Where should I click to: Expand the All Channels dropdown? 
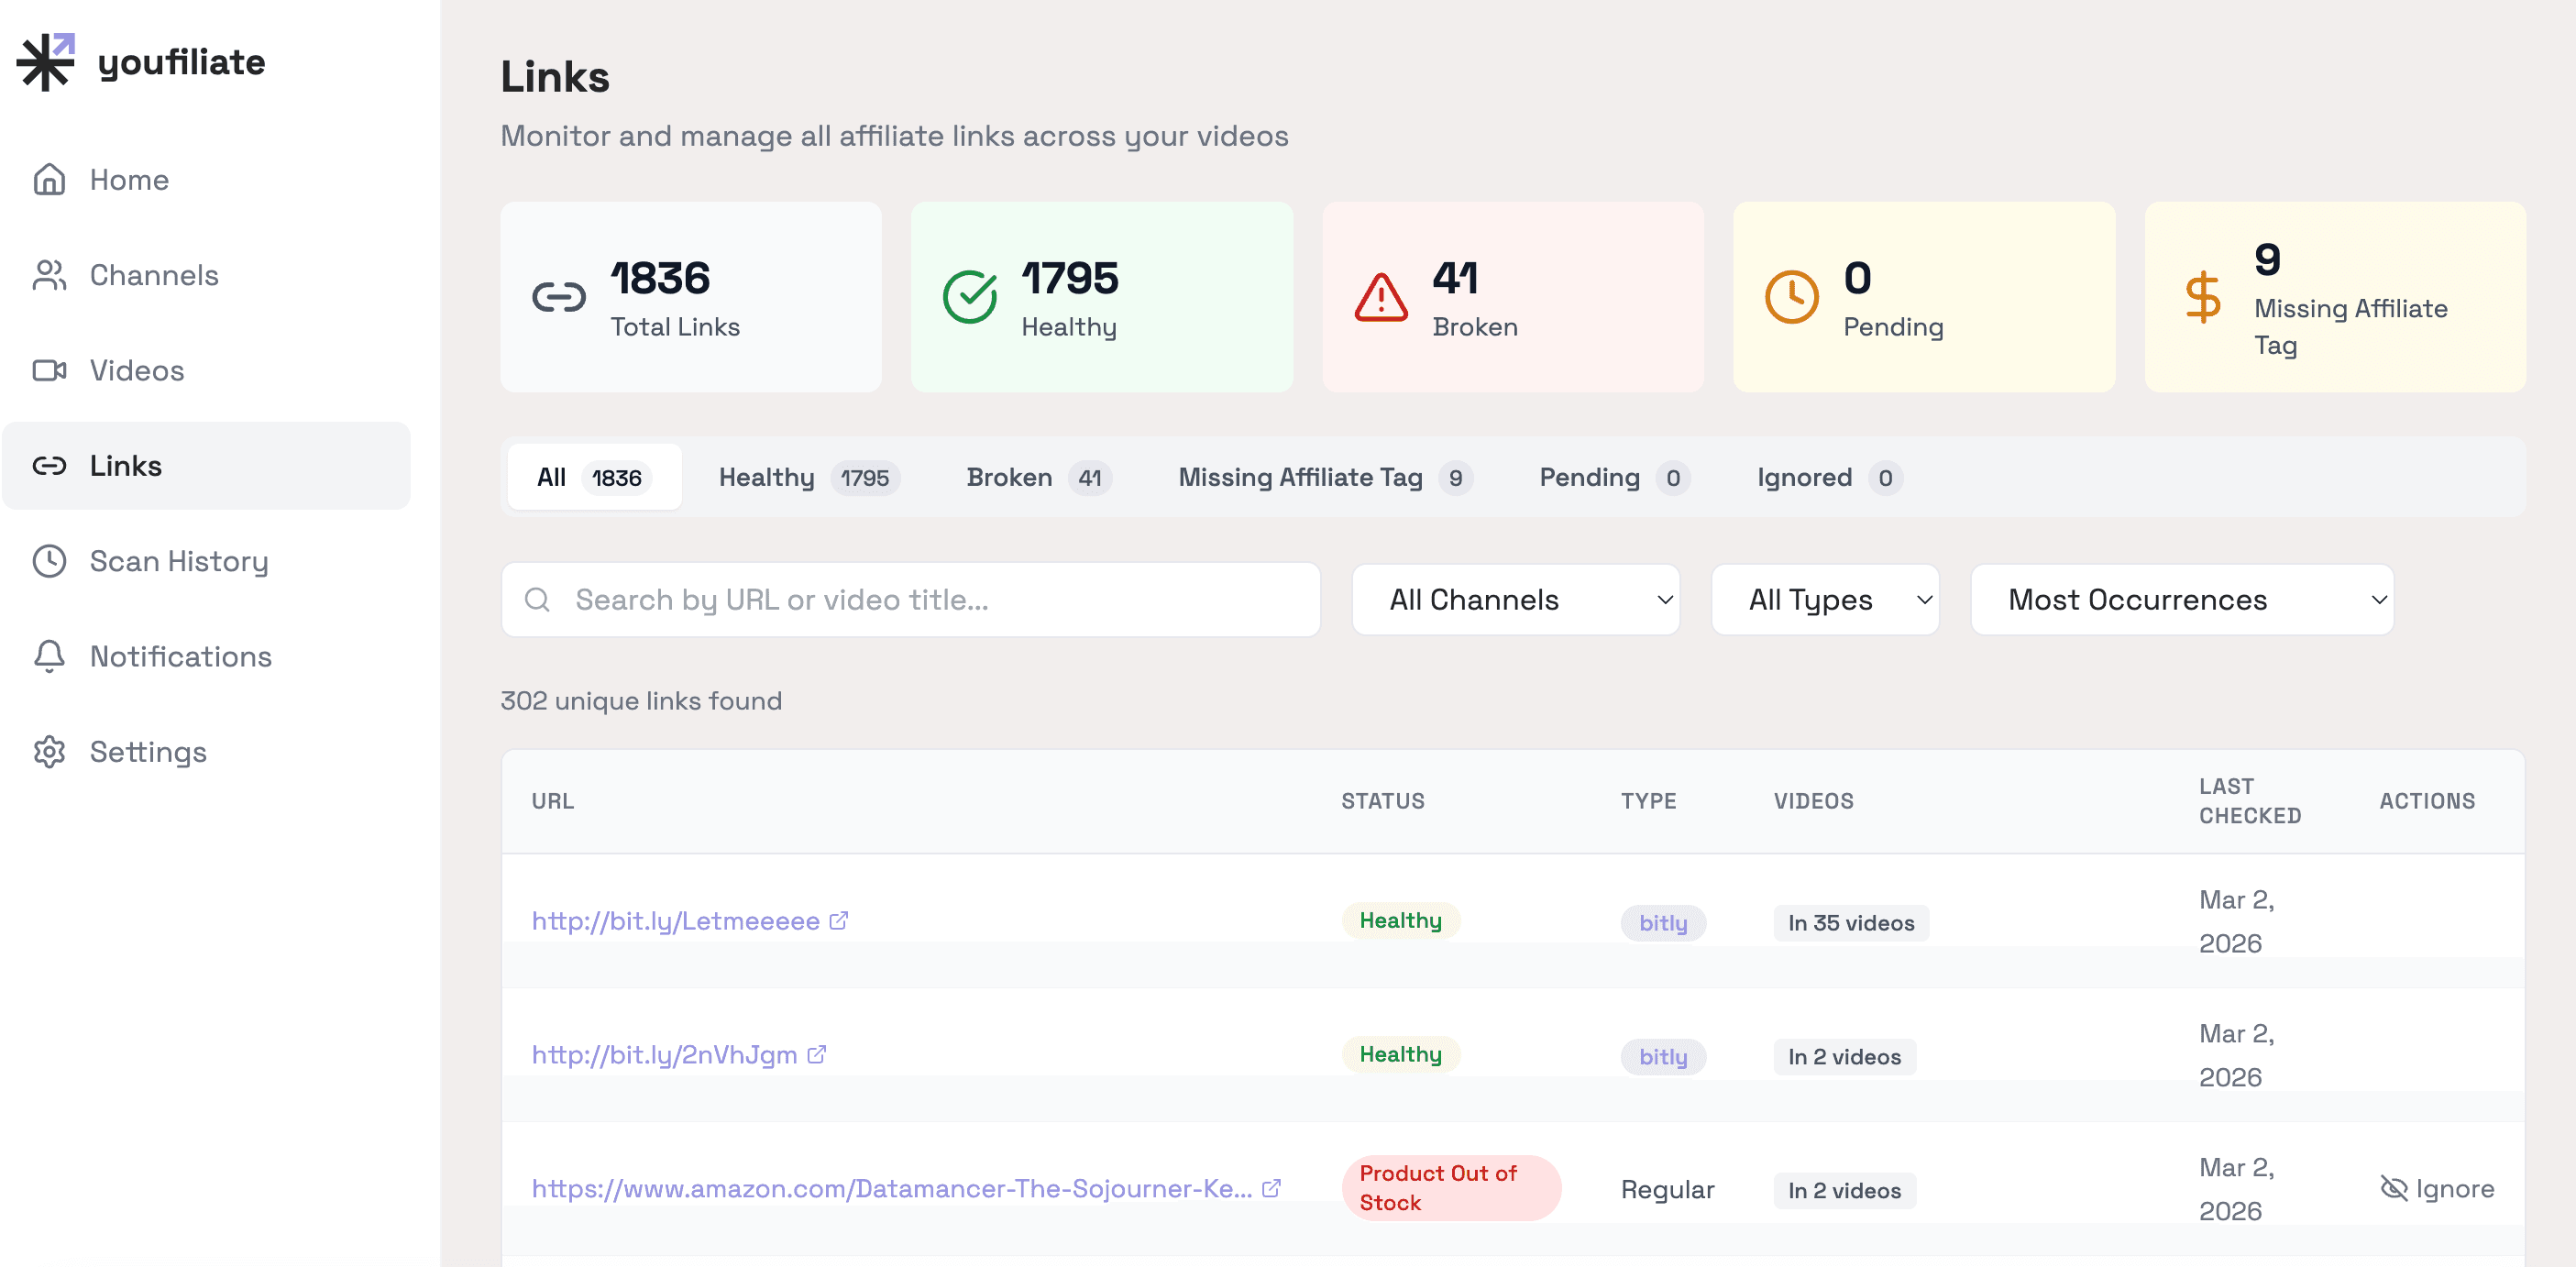(x=1514, y=600)
